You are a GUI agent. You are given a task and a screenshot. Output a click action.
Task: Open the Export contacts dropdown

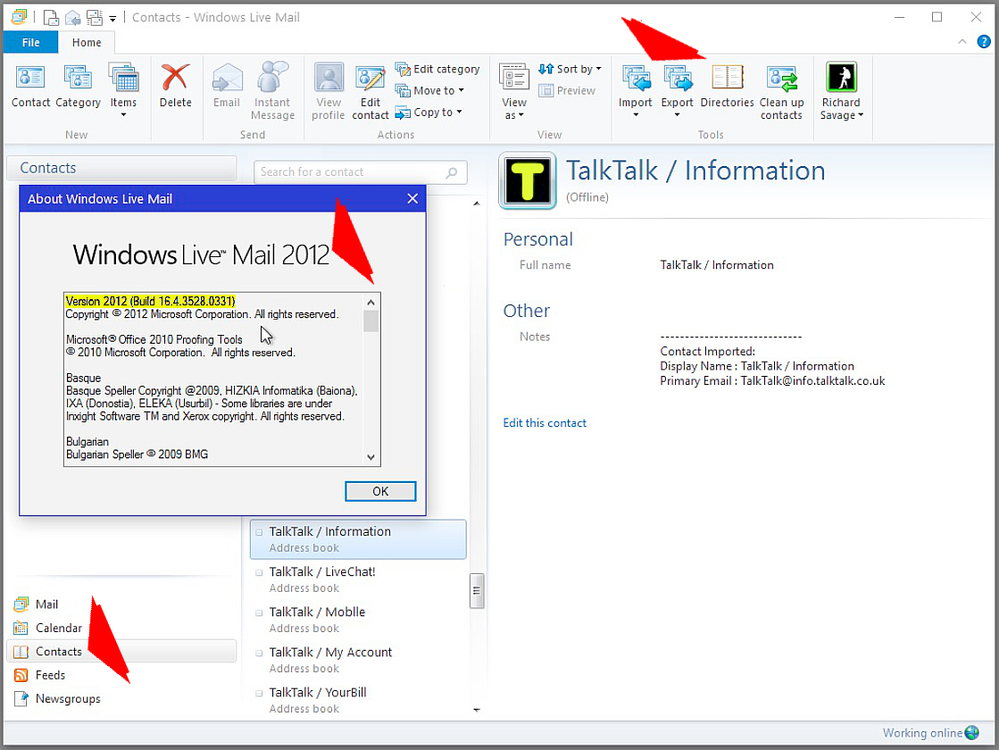(x=677, y=90)
